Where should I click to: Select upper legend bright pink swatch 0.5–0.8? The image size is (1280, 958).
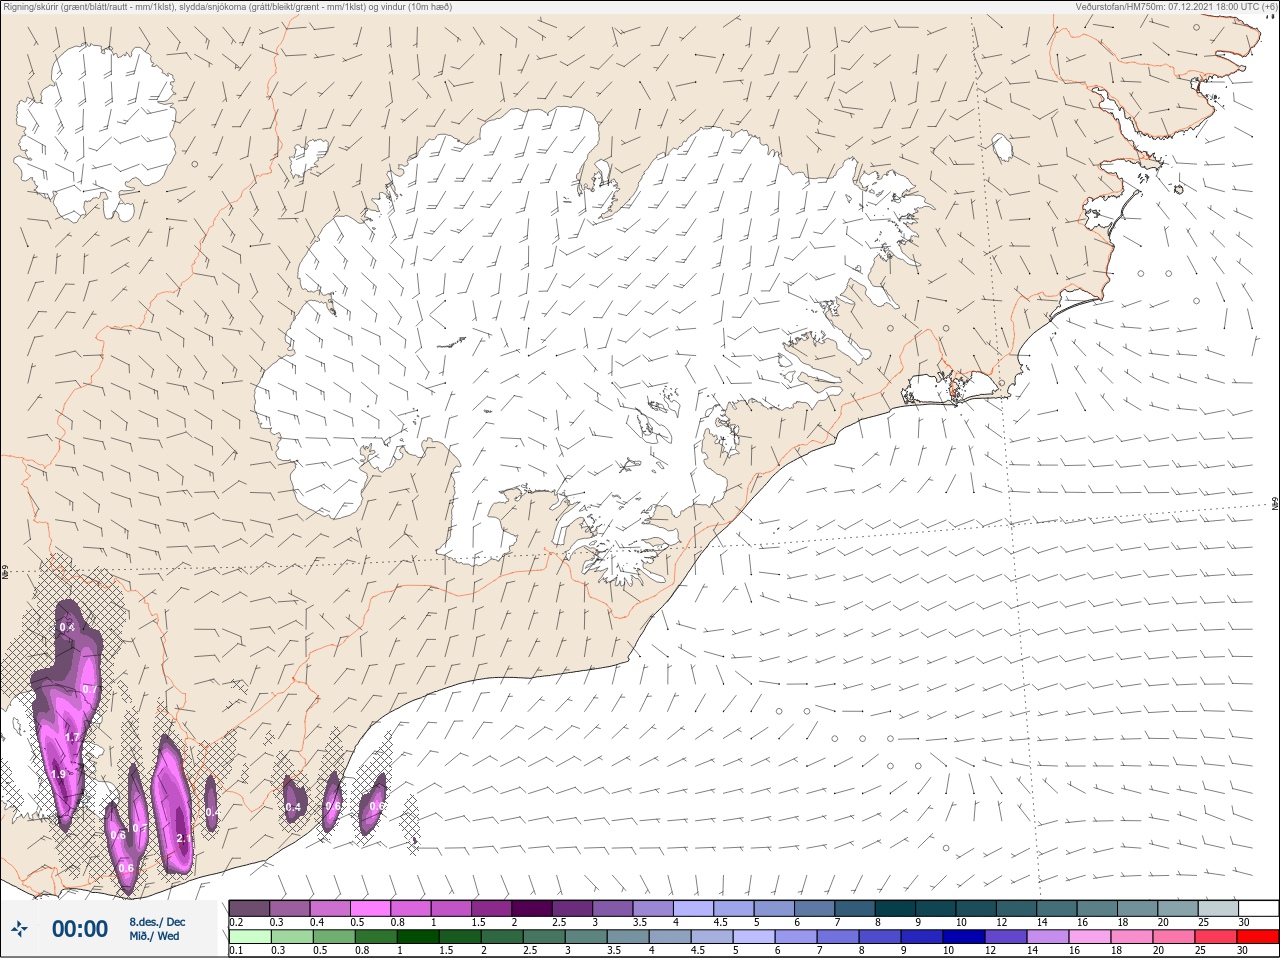[372, 908]
